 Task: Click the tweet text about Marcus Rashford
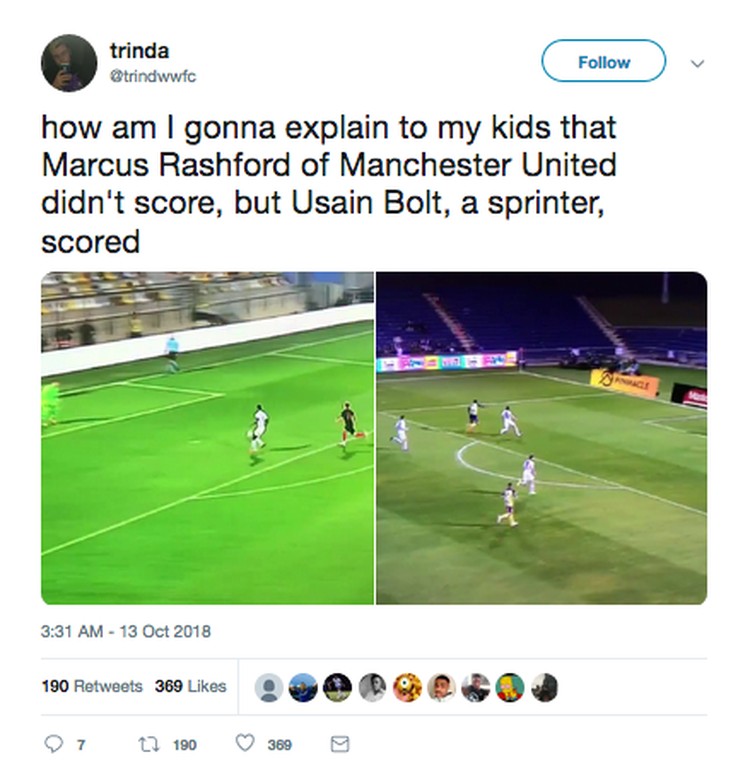point(329,184)
